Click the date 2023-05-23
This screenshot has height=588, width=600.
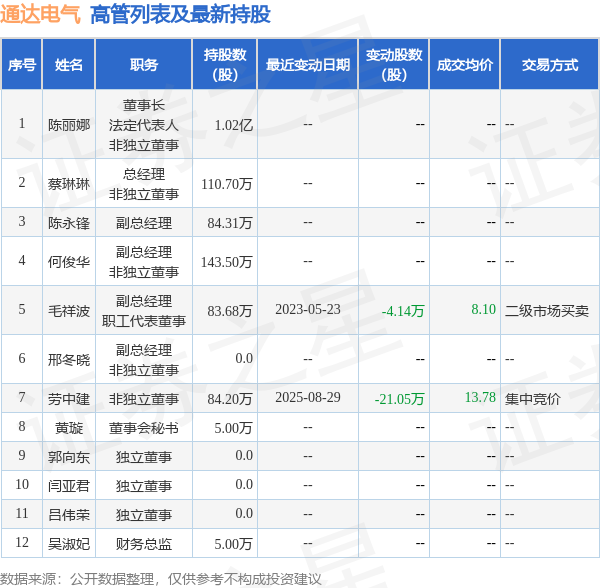[x=308, y=309]
